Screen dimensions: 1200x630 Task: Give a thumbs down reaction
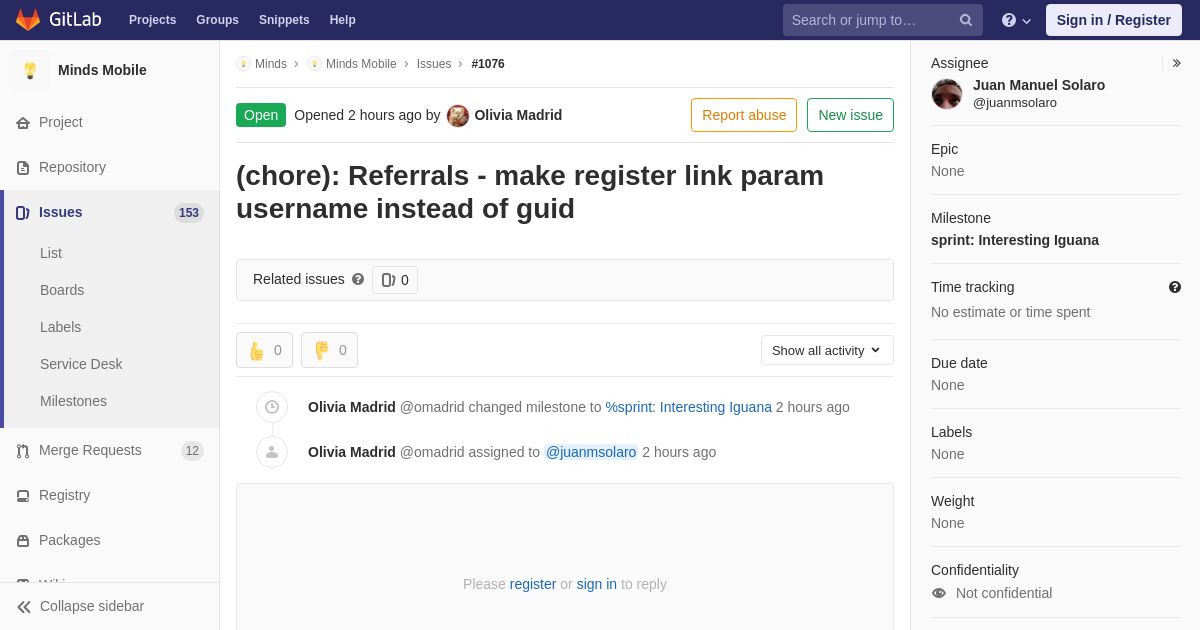(x=329, y=350)
